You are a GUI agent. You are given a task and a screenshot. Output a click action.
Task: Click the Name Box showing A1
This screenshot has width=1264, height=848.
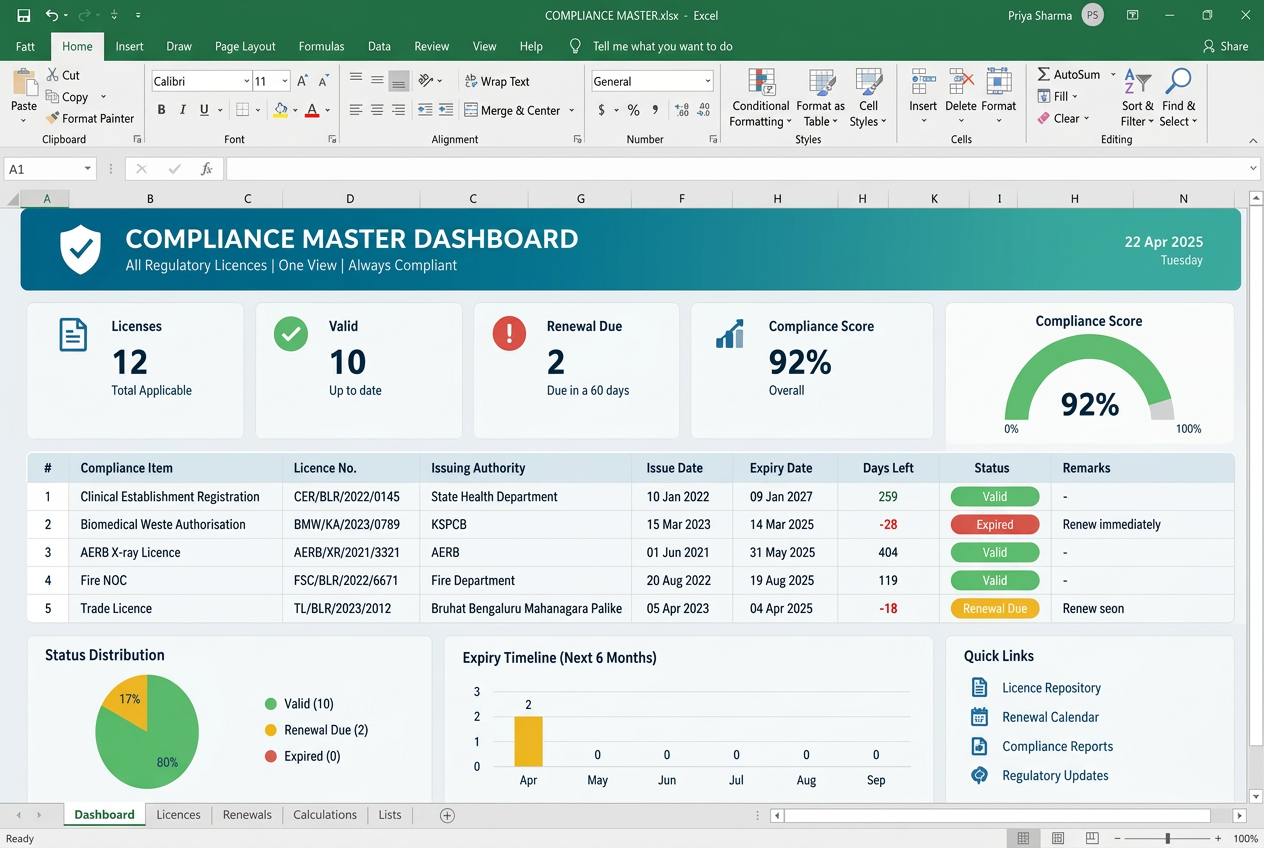(x=48, y=169)
